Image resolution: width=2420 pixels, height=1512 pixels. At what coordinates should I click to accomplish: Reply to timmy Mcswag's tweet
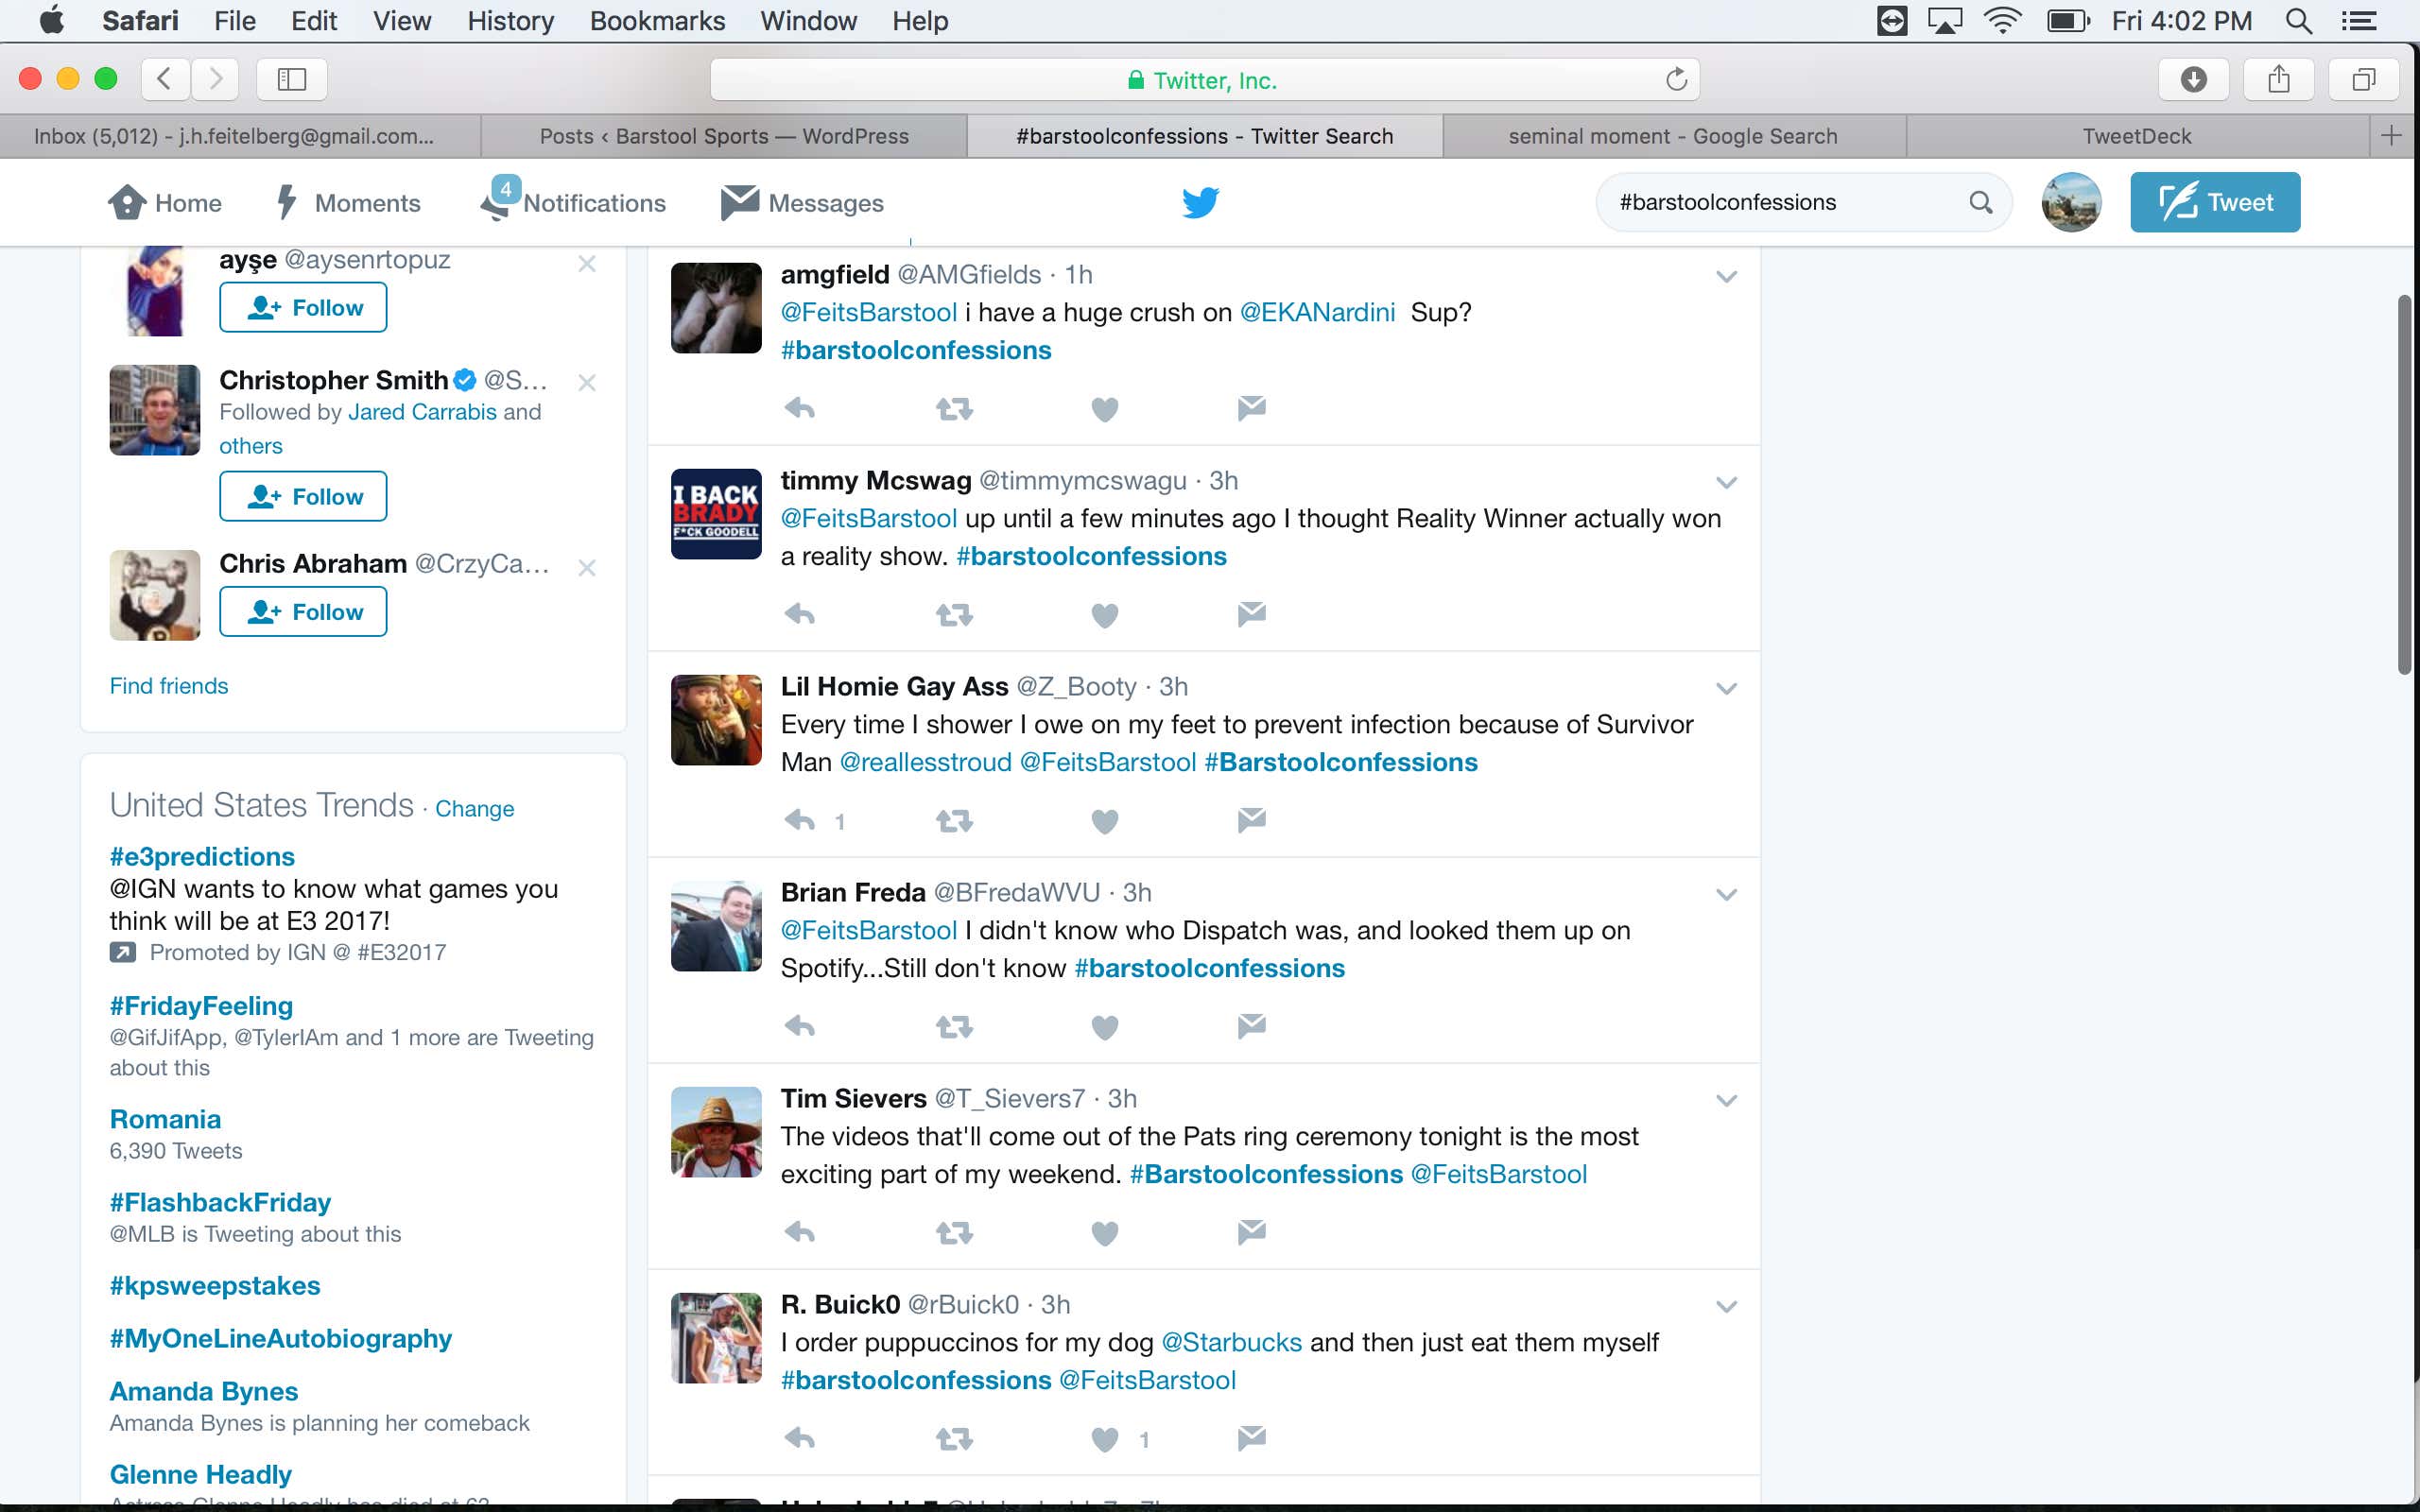pyautogui.click(x=800, y=614)
